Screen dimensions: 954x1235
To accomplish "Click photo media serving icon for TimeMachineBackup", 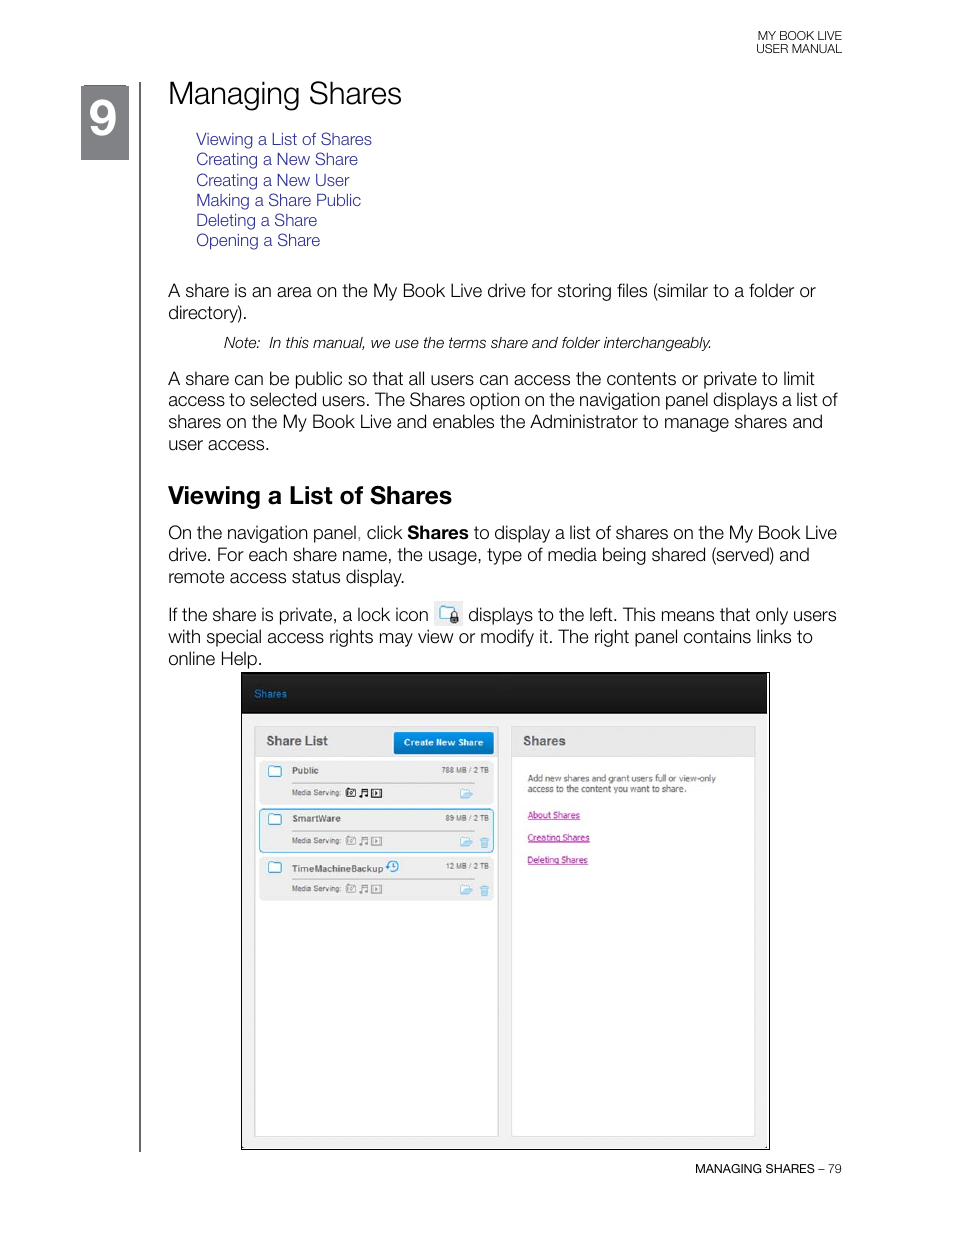I will click(351, 889).
